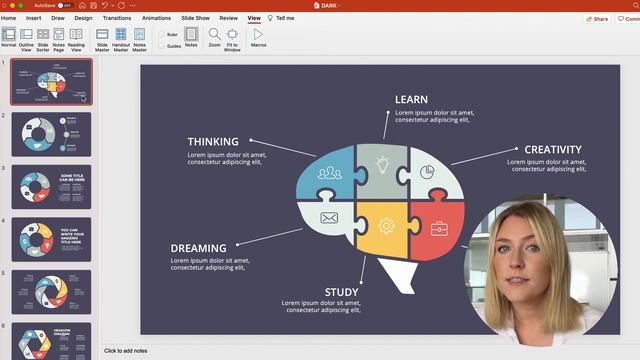Open the more options ellipsis in title bar

pos(132,5)
